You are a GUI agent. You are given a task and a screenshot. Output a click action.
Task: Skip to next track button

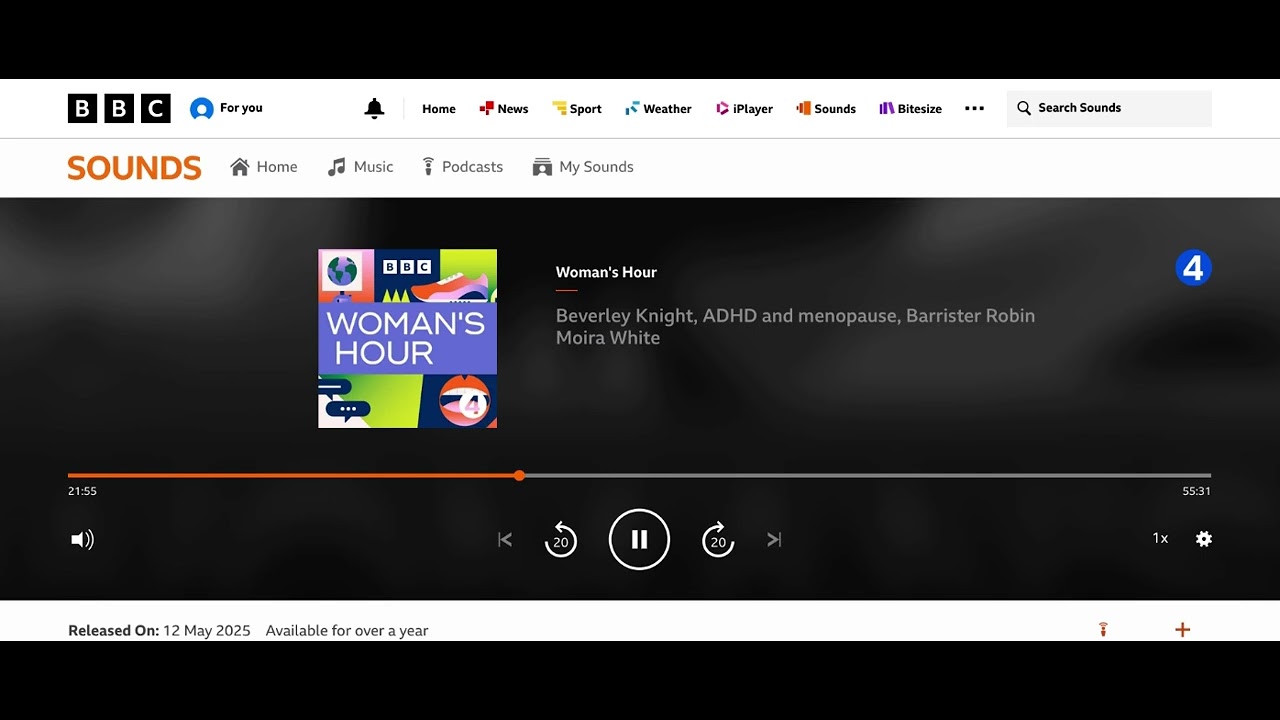pyautogui.click(x=774, y=540)
